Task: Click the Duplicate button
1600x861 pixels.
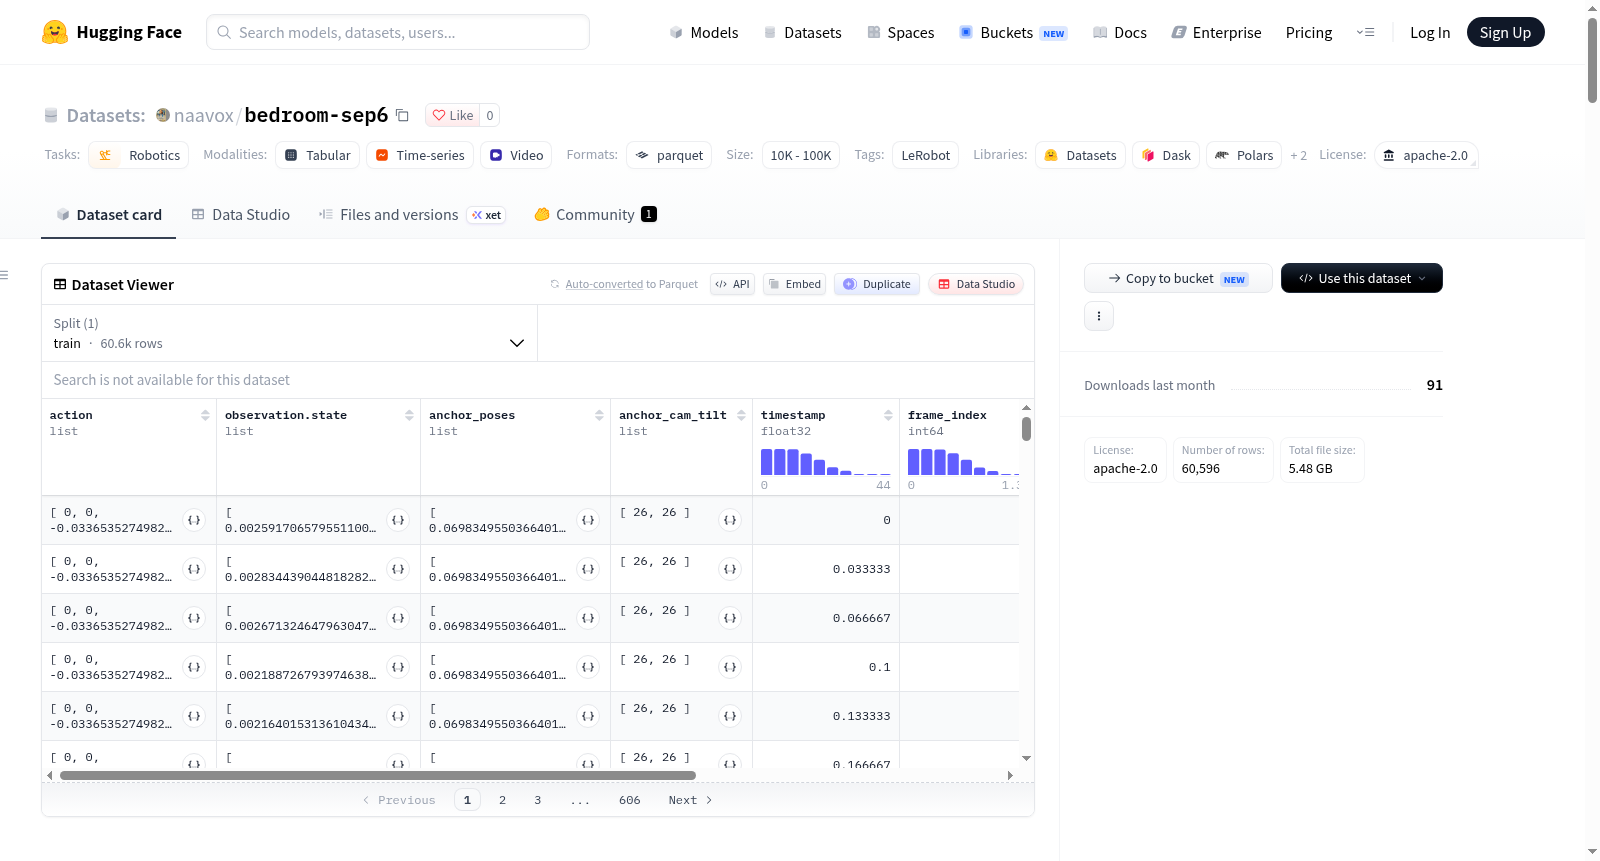Action: (x=877, y=284)
